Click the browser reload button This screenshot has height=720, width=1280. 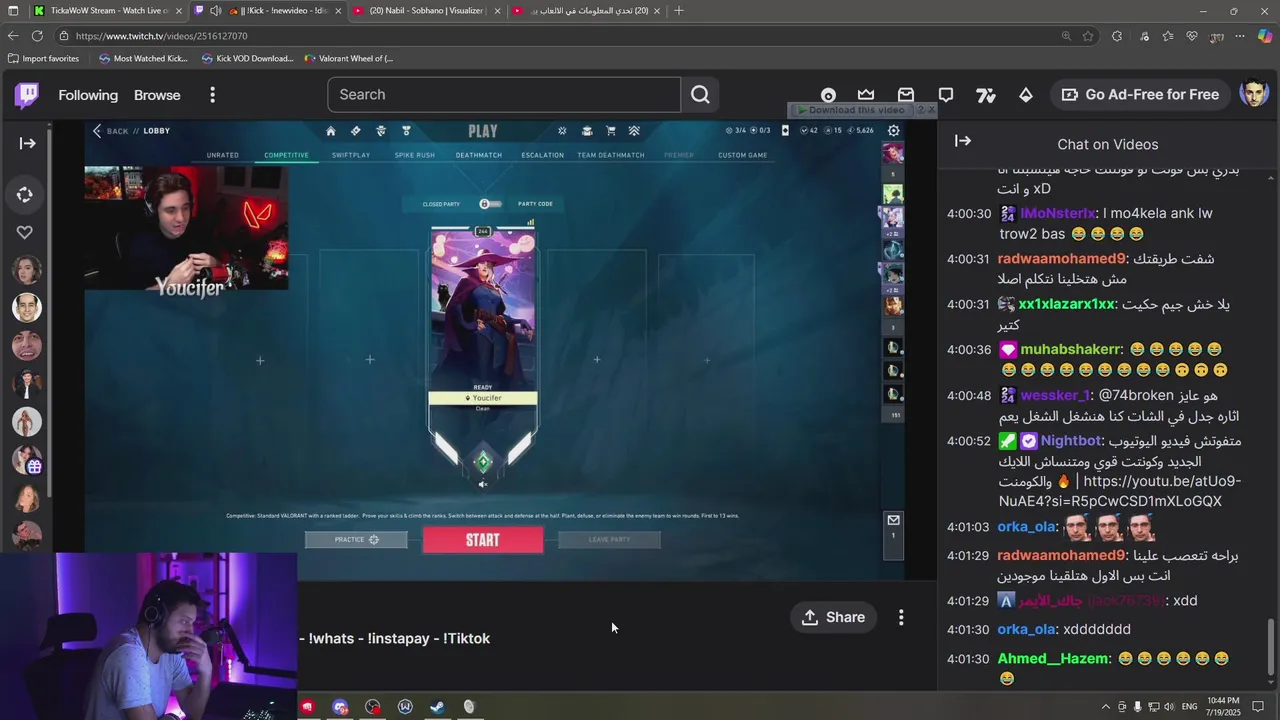37,36
